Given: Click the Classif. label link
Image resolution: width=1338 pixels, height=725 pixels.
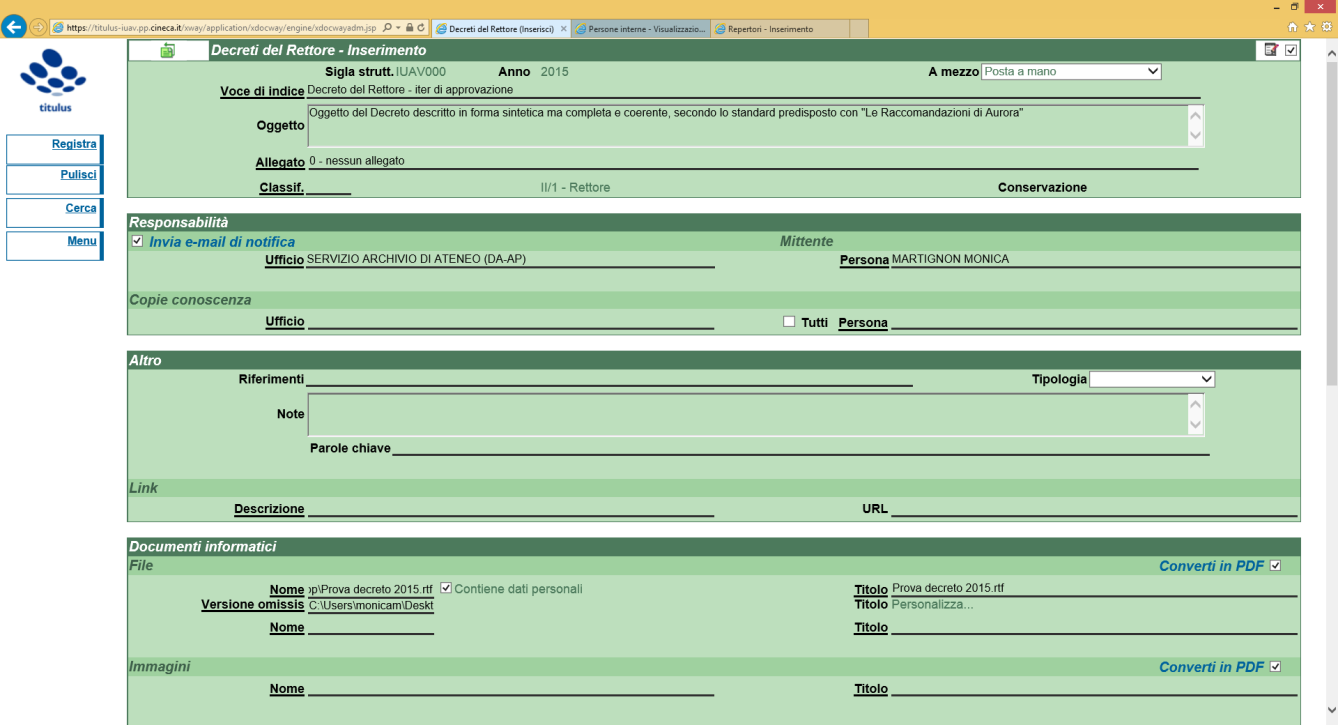Looking at the screenshot, I should pyautogui.click(x=282, y=188).
